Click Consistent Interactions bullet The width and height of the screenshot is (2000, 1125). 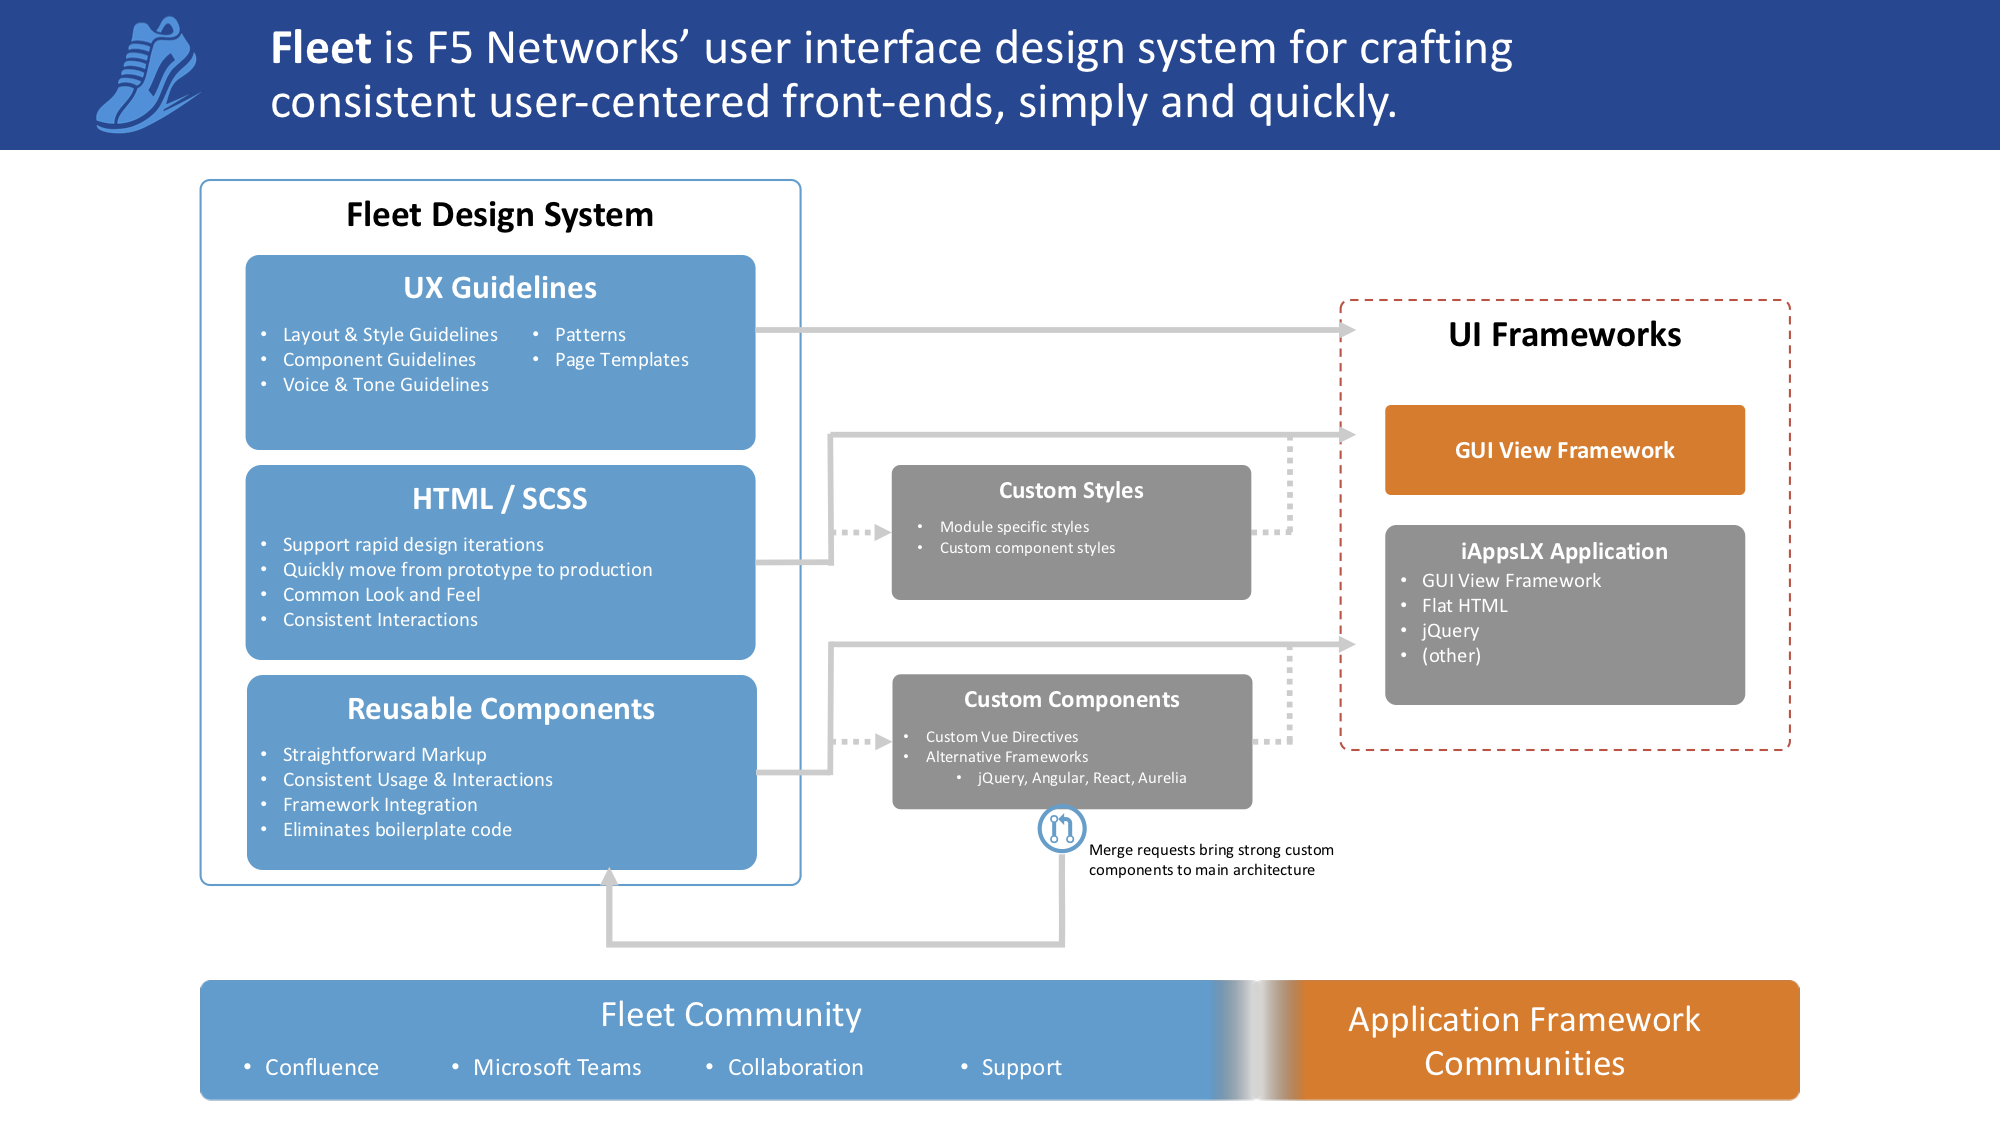380,619
